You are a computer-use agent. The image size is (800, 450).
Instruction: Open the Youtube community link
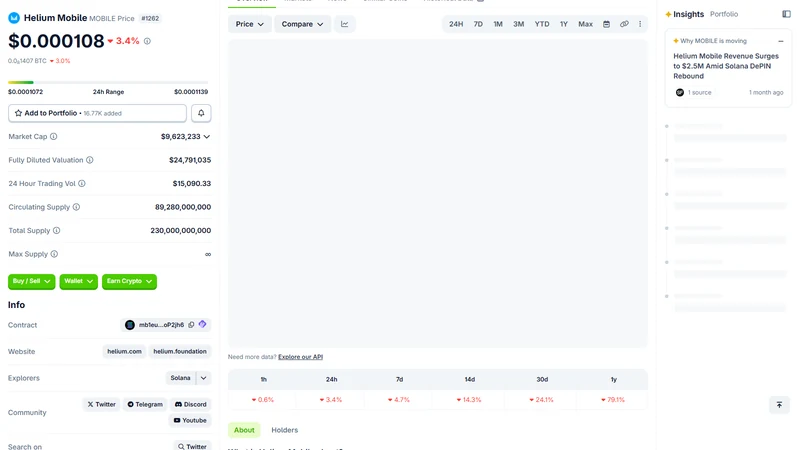pos(190,420)
